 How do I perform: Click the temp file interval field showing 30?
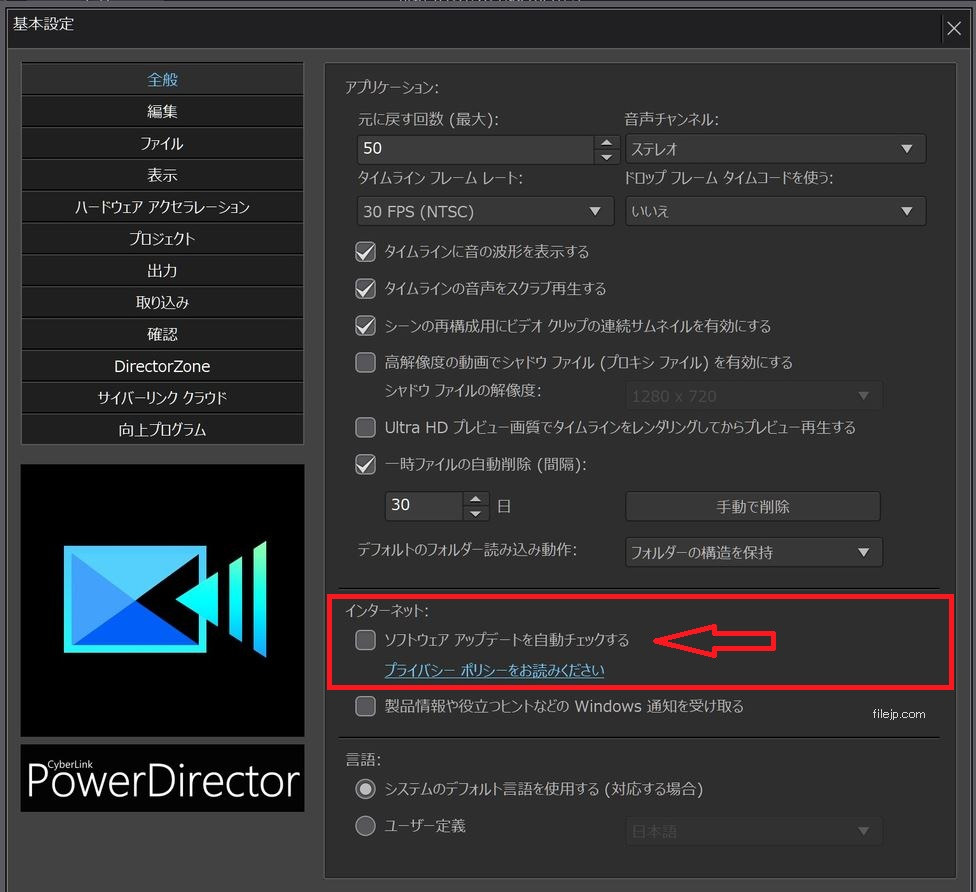click(424, 505)
